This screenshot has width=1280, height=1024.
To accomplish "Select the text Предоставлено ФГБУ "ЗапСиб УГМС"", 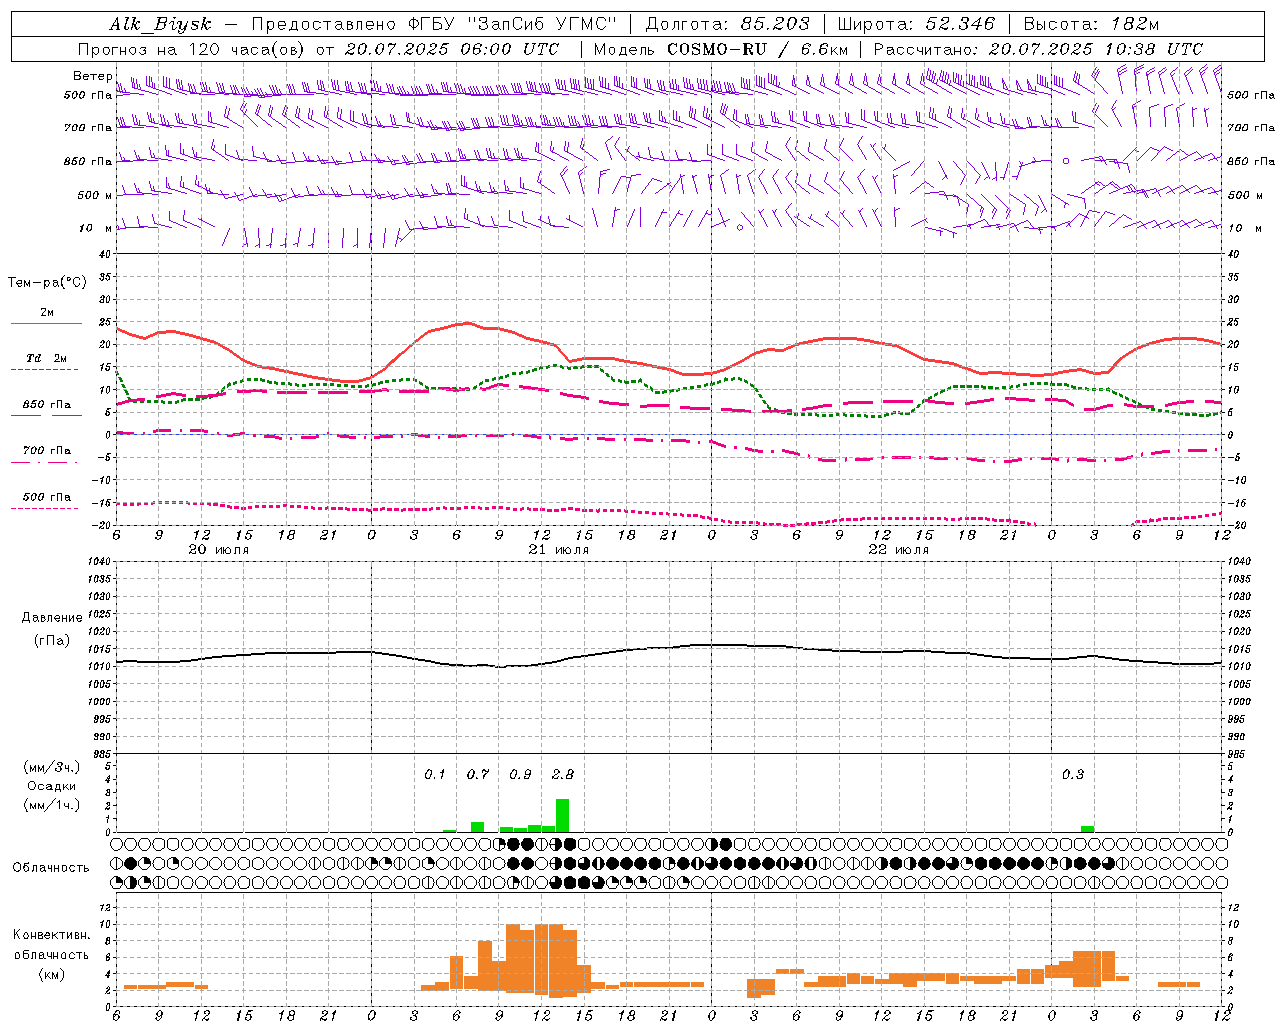I will [x=434, y=25].
